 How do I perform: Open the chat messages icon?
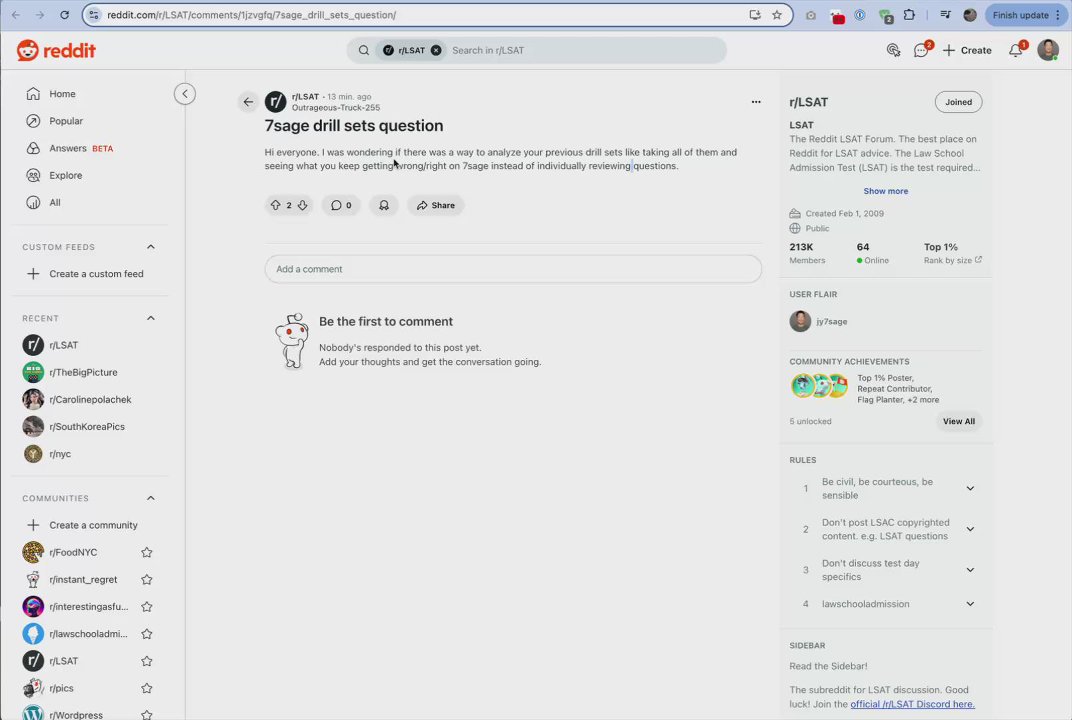921,51
